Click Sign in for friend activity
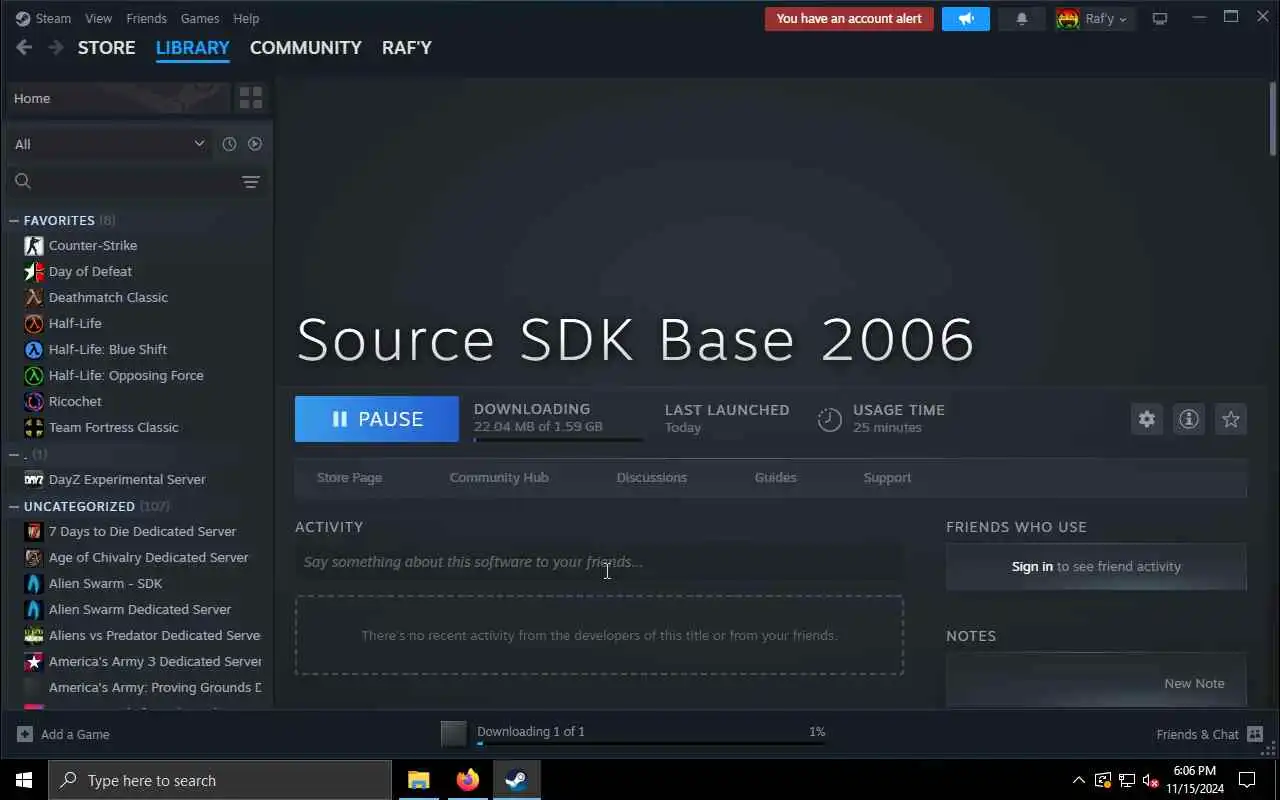This screenshot has width=1280, height=800. tap(1032, 566)
